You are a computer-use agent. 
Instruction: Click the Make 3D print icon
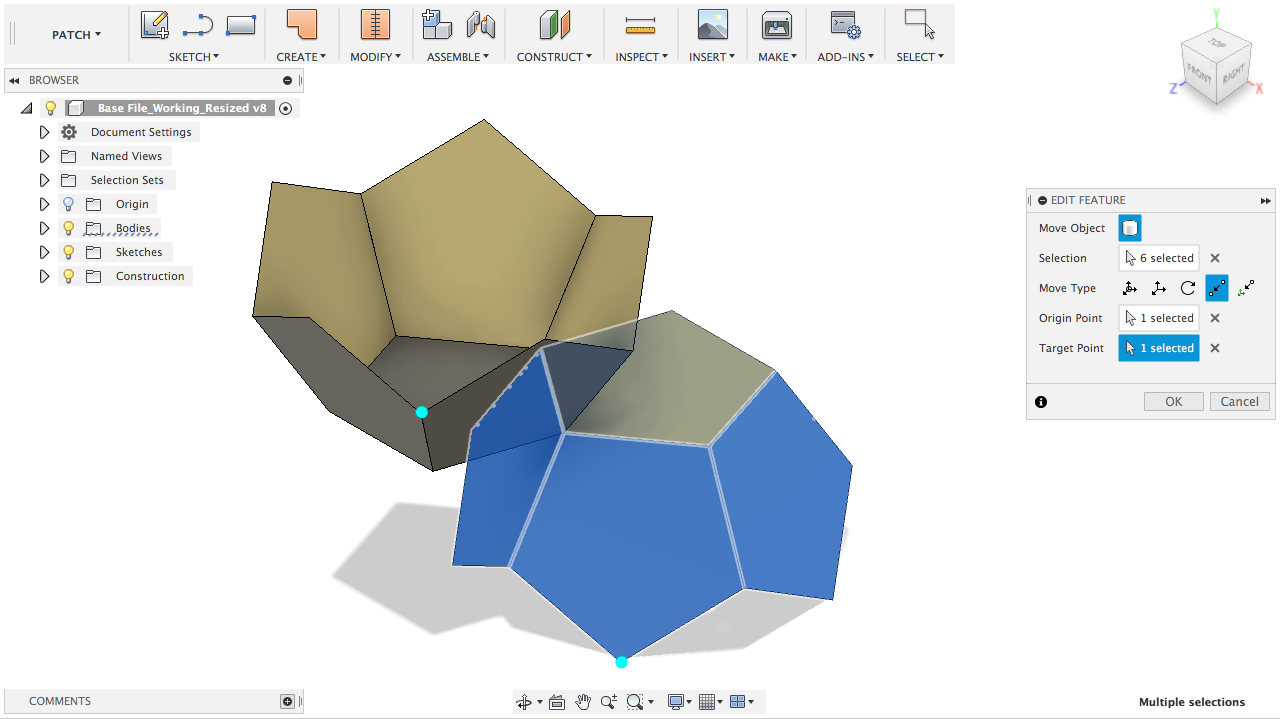tap(777, 25)
